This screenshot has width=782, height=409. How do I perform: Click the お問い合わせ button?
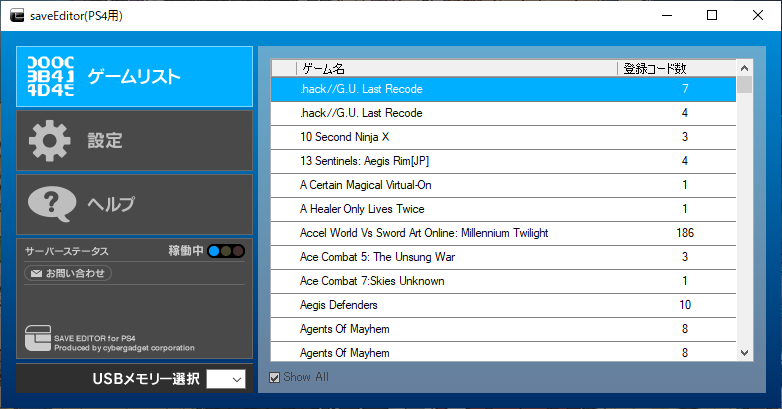pos(68,273)
